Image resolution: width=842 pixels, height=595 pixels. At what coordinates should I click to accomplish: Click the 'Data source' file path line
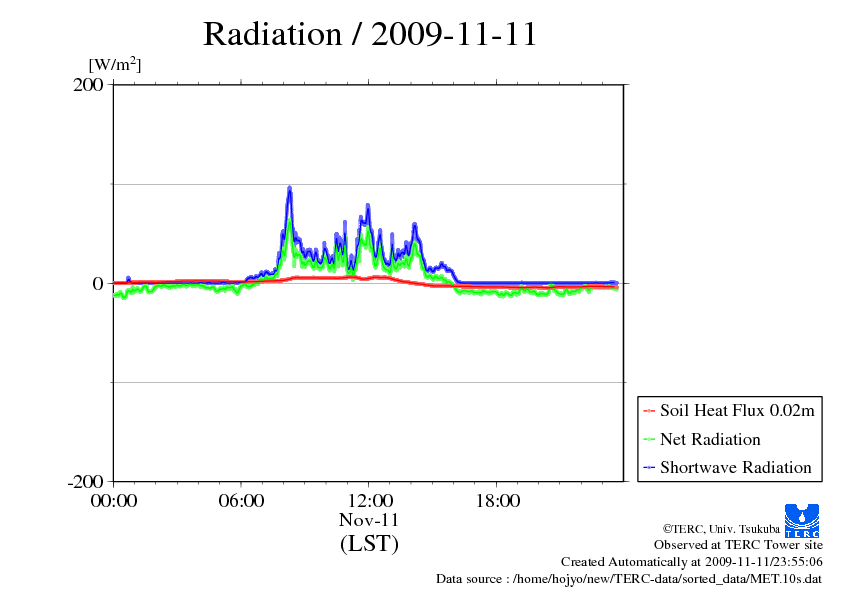click(629, 579)
